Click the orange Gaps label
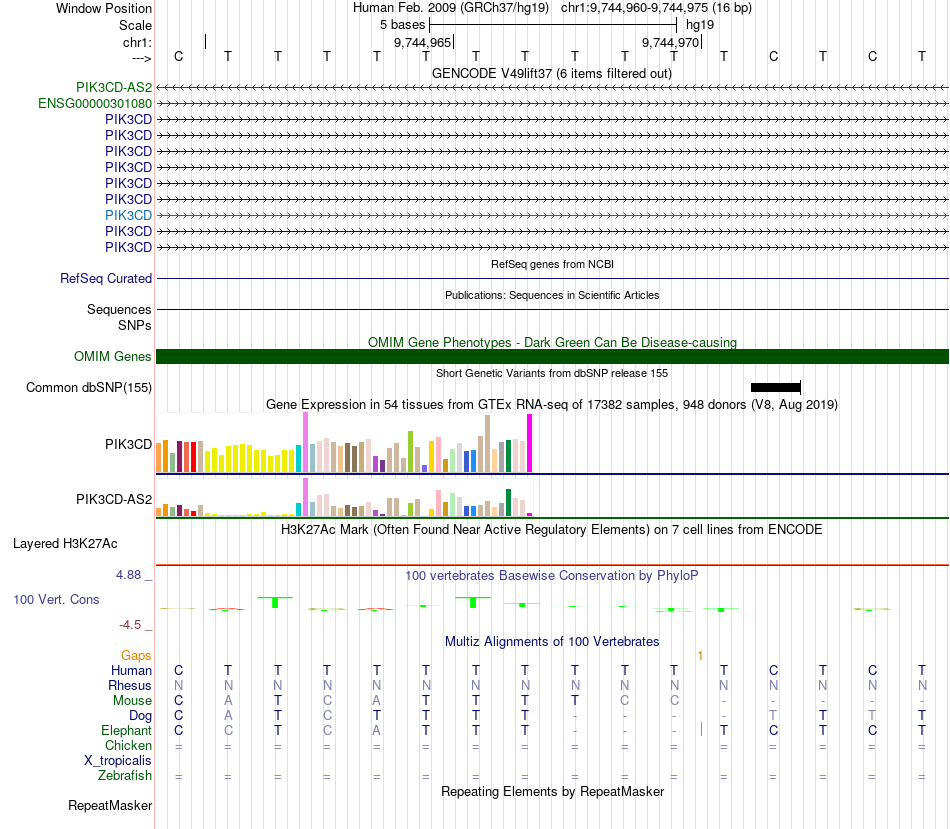Screen dimensions: 950x829 tap(136, 655)
